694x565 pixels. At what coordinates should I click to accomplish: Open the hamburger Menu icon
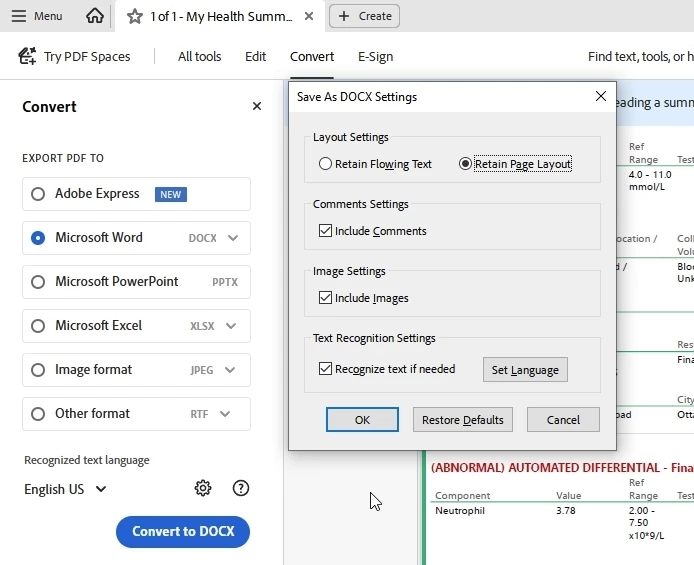[19, 16]
